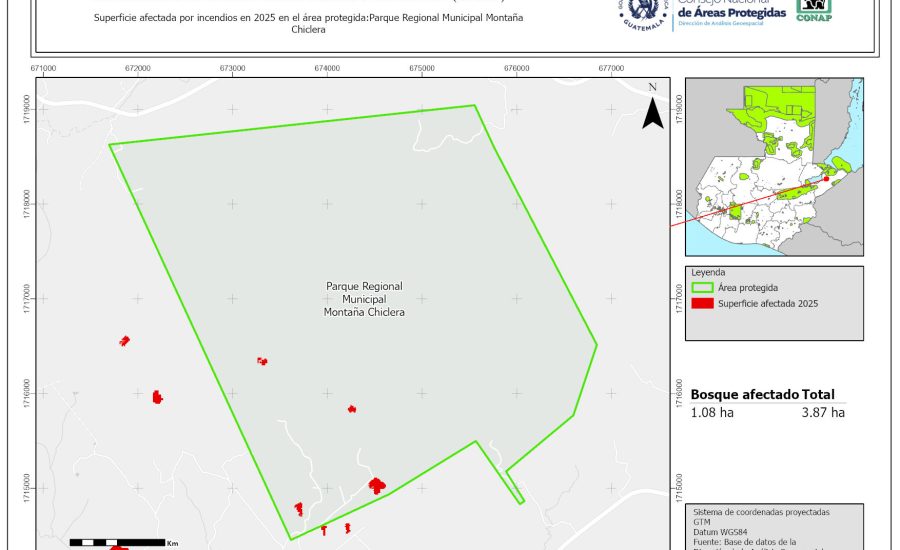
Task: Click the 674000 coordinate label on top axis
Action: click(327, 69)
